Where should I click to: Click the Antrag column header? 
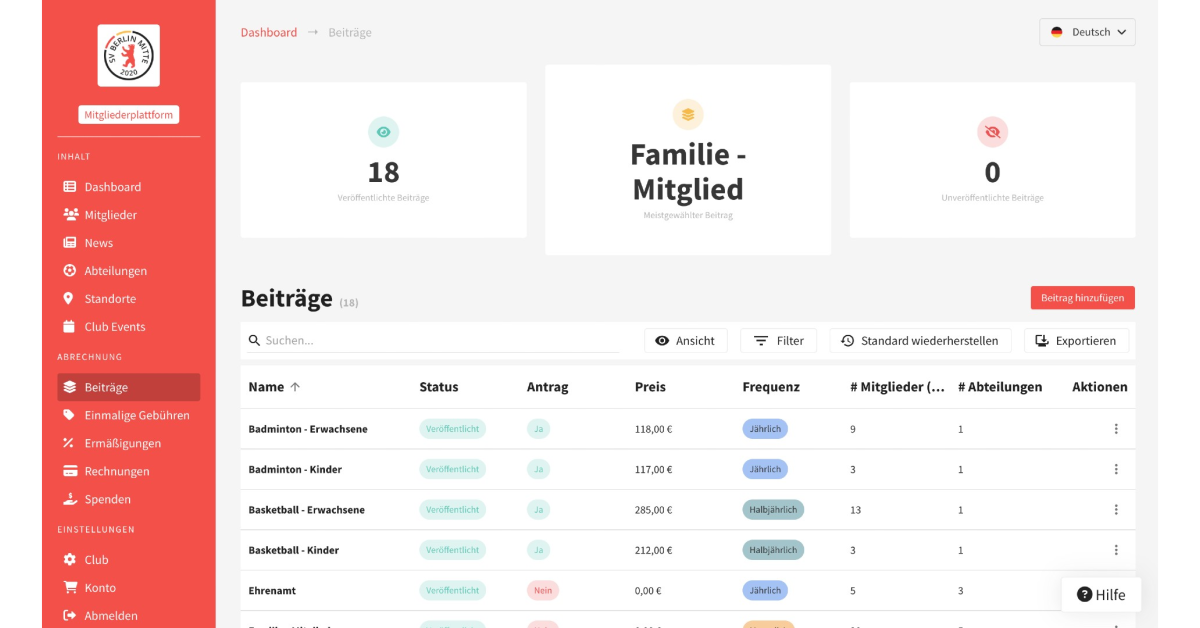click(x=548, y=387)
